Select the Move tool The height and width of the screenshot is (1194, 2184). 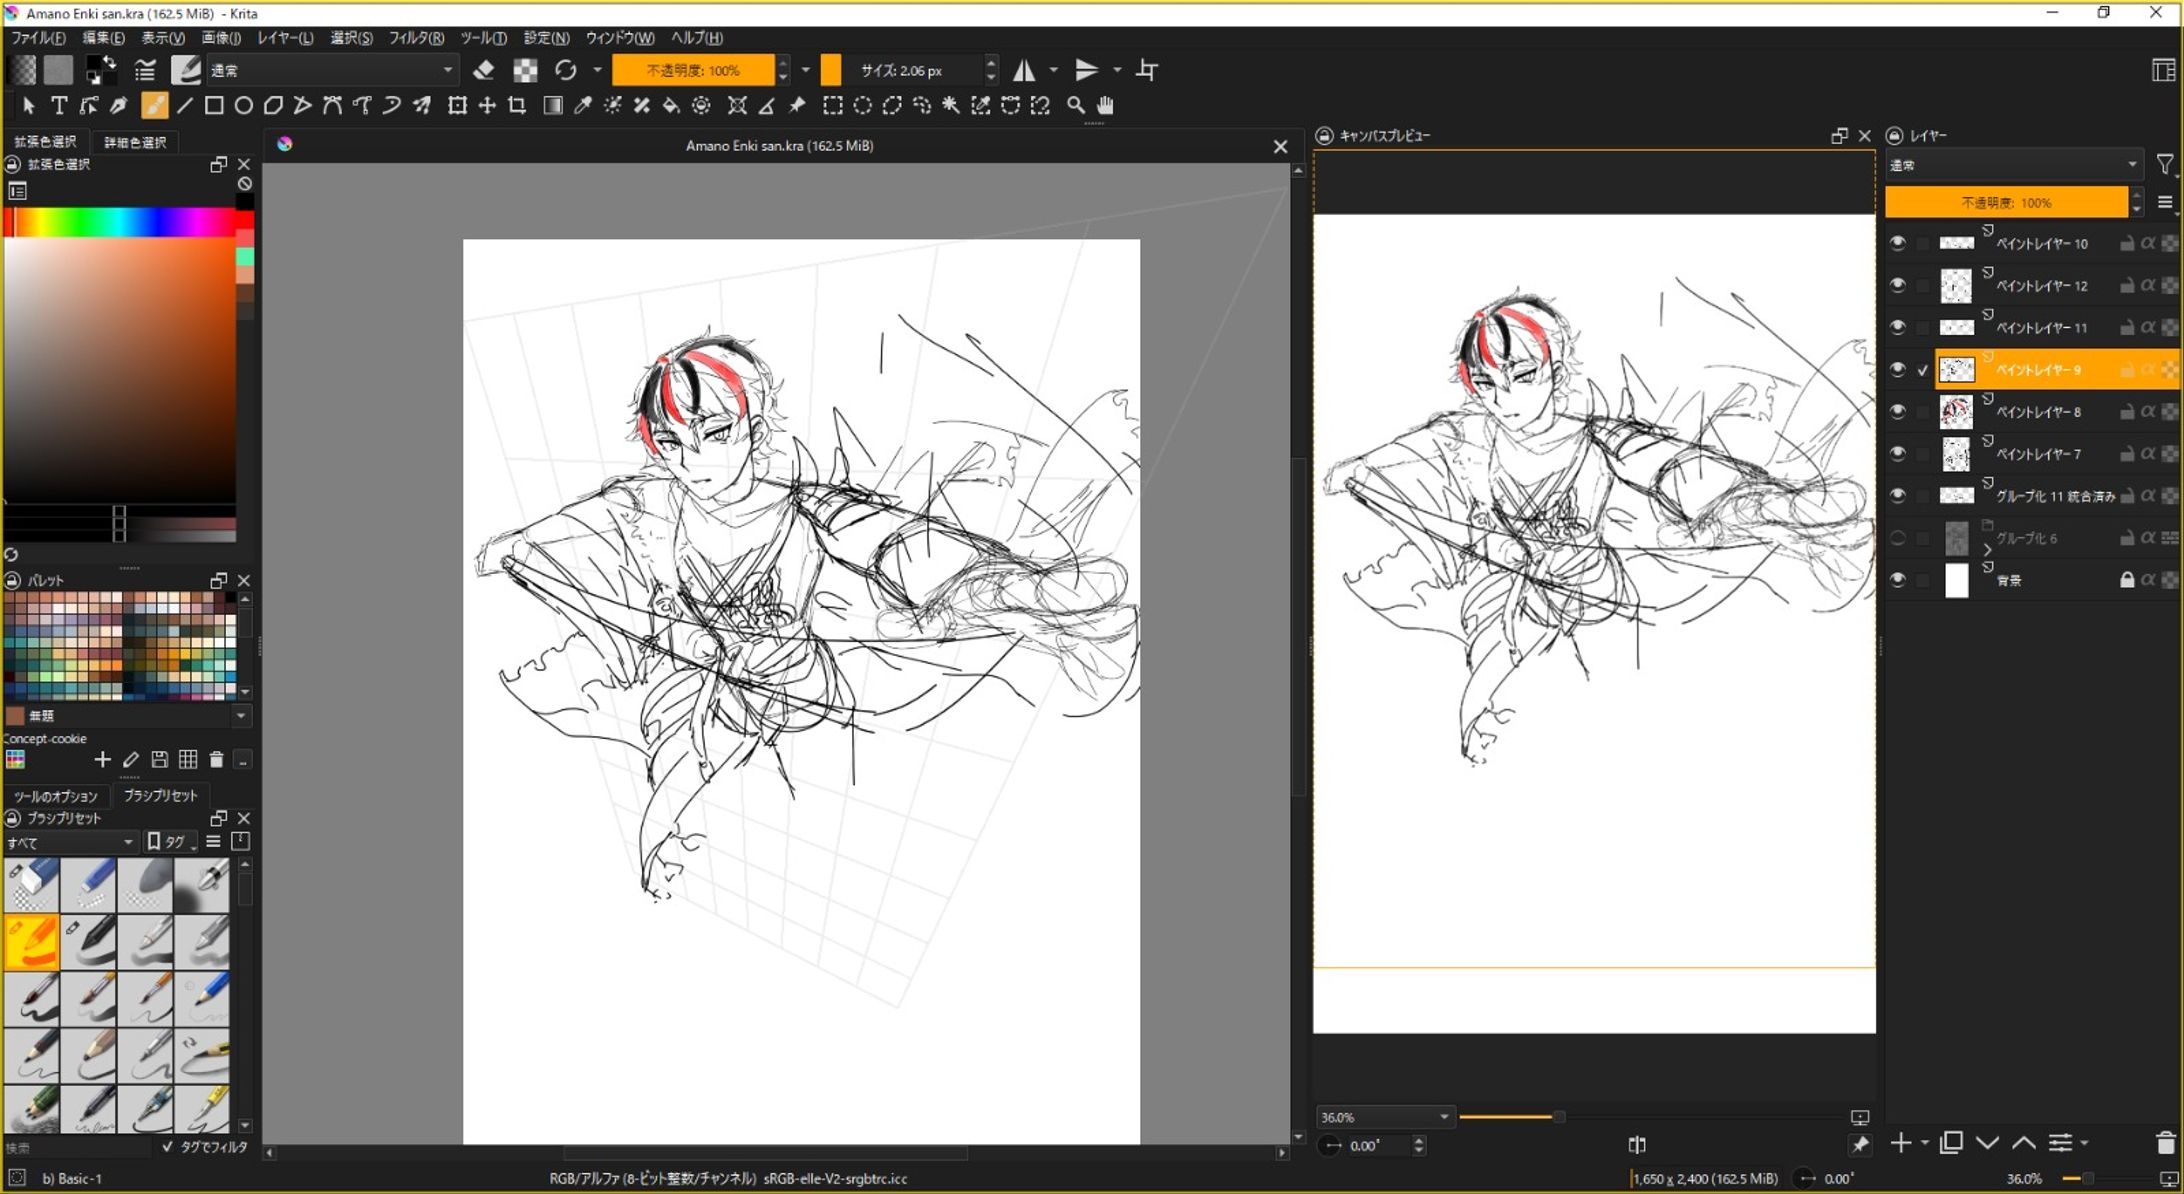coord(487,105)
